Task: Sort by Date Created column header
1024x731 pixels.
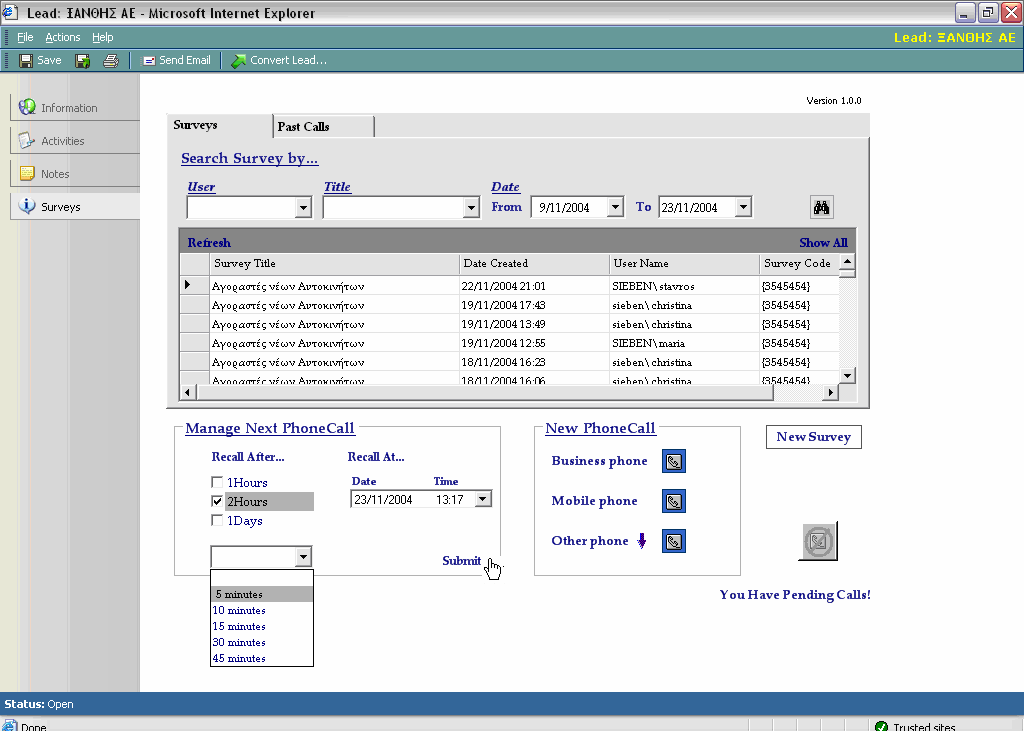Action: pos(534,263)
